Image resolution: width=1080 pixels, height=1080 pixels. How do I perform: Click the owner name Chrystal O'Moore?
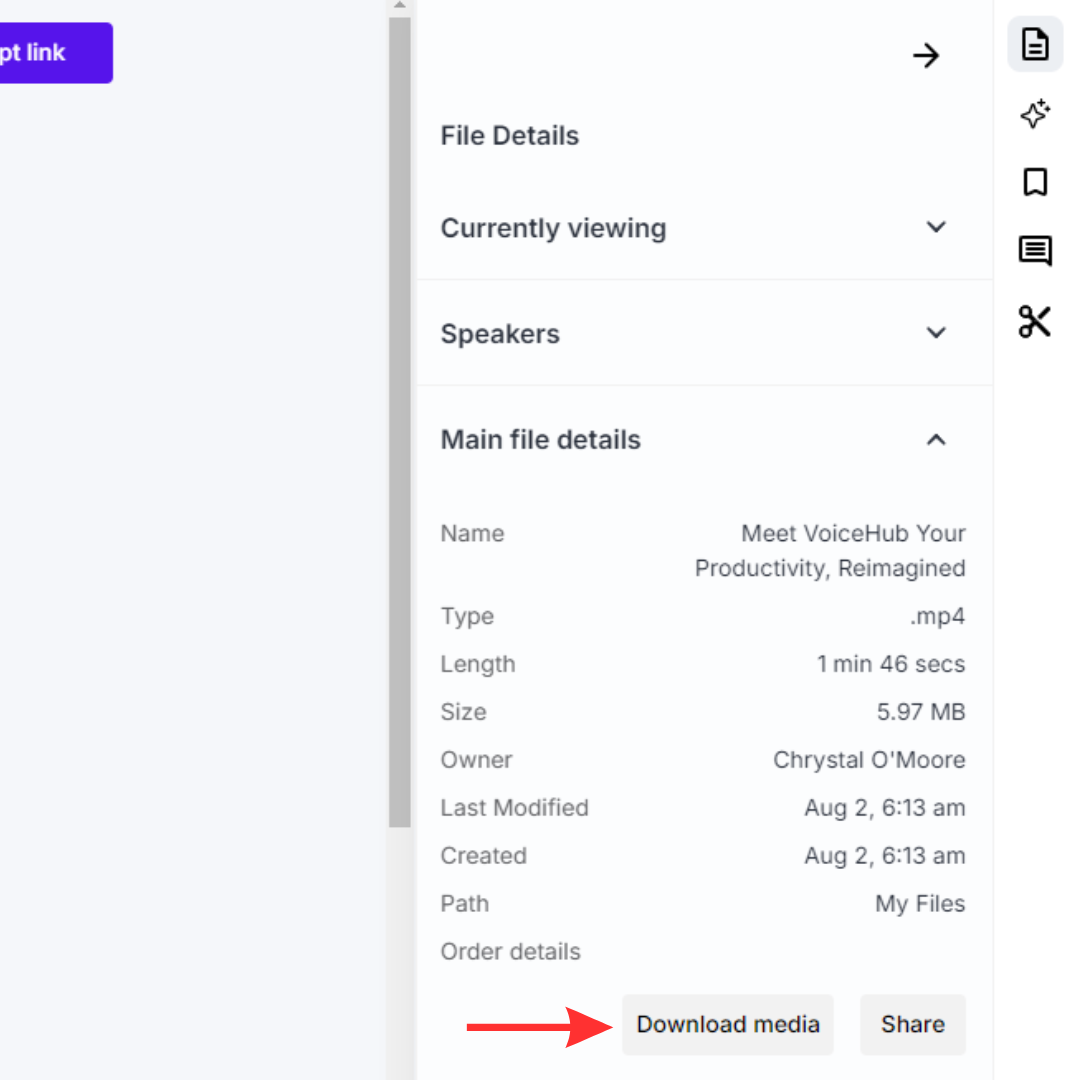[x=869, y=760]
